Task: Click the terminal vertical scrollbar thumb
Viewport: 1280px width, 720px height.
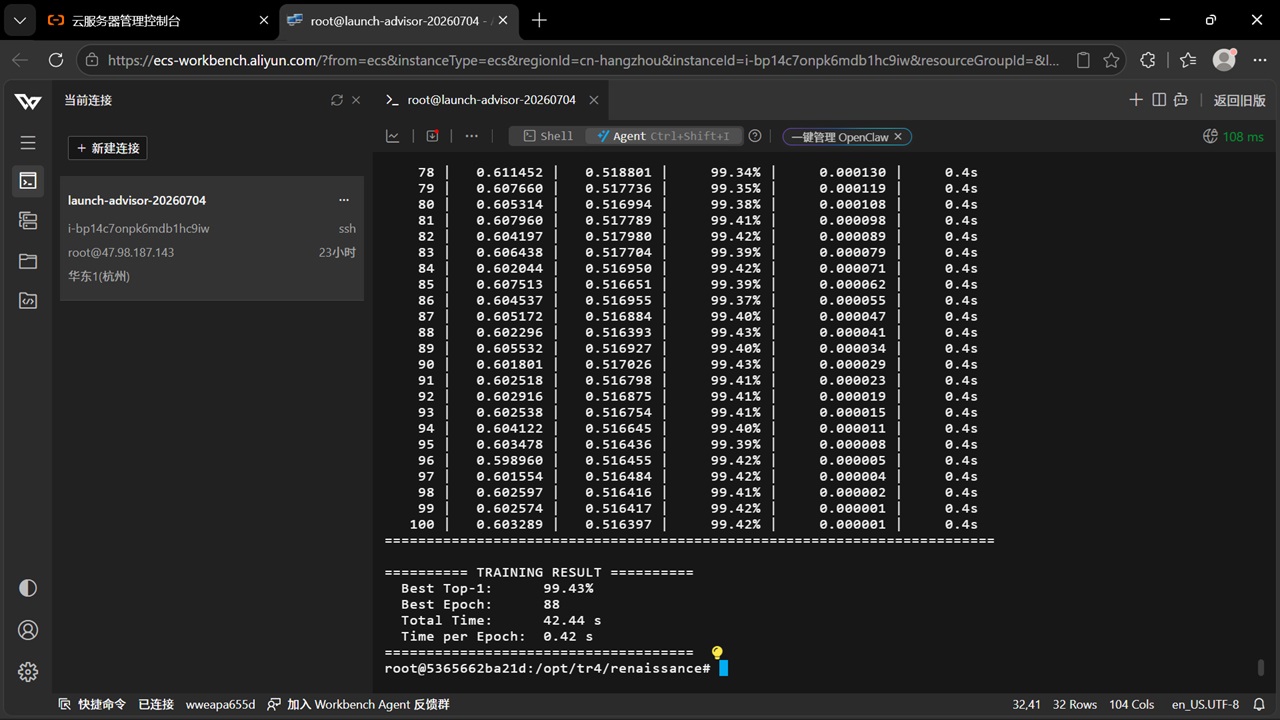Action: (1260, 668)
